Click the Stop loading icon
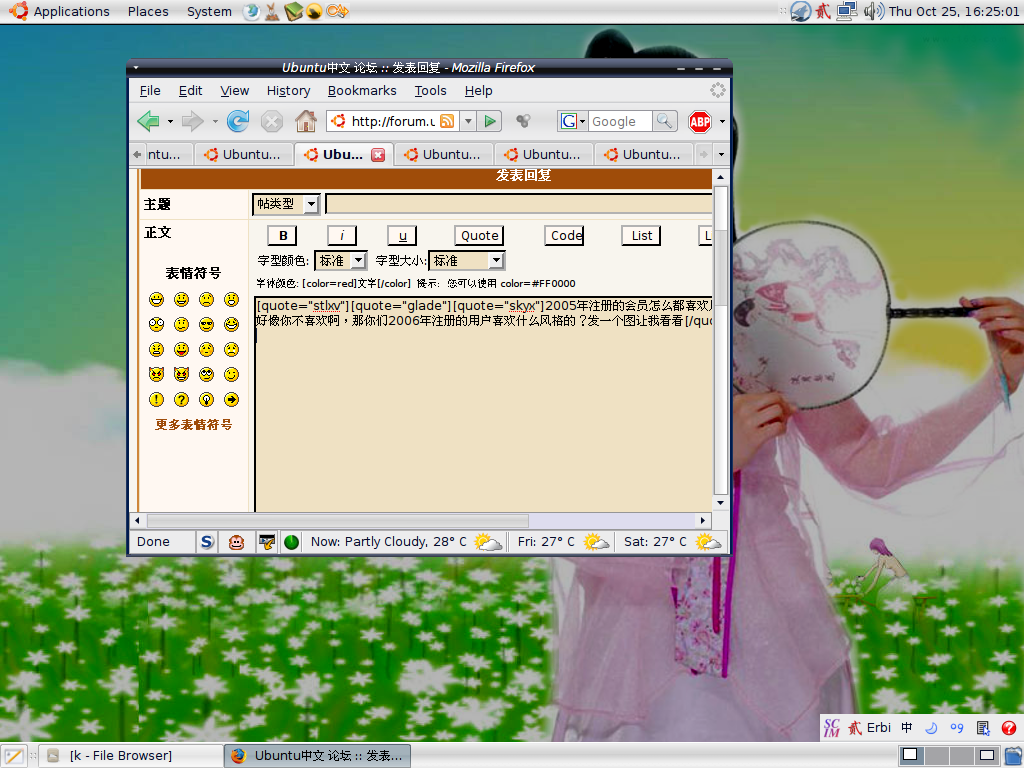Screen dimensions: 1024x768 (x=272, y=121)
